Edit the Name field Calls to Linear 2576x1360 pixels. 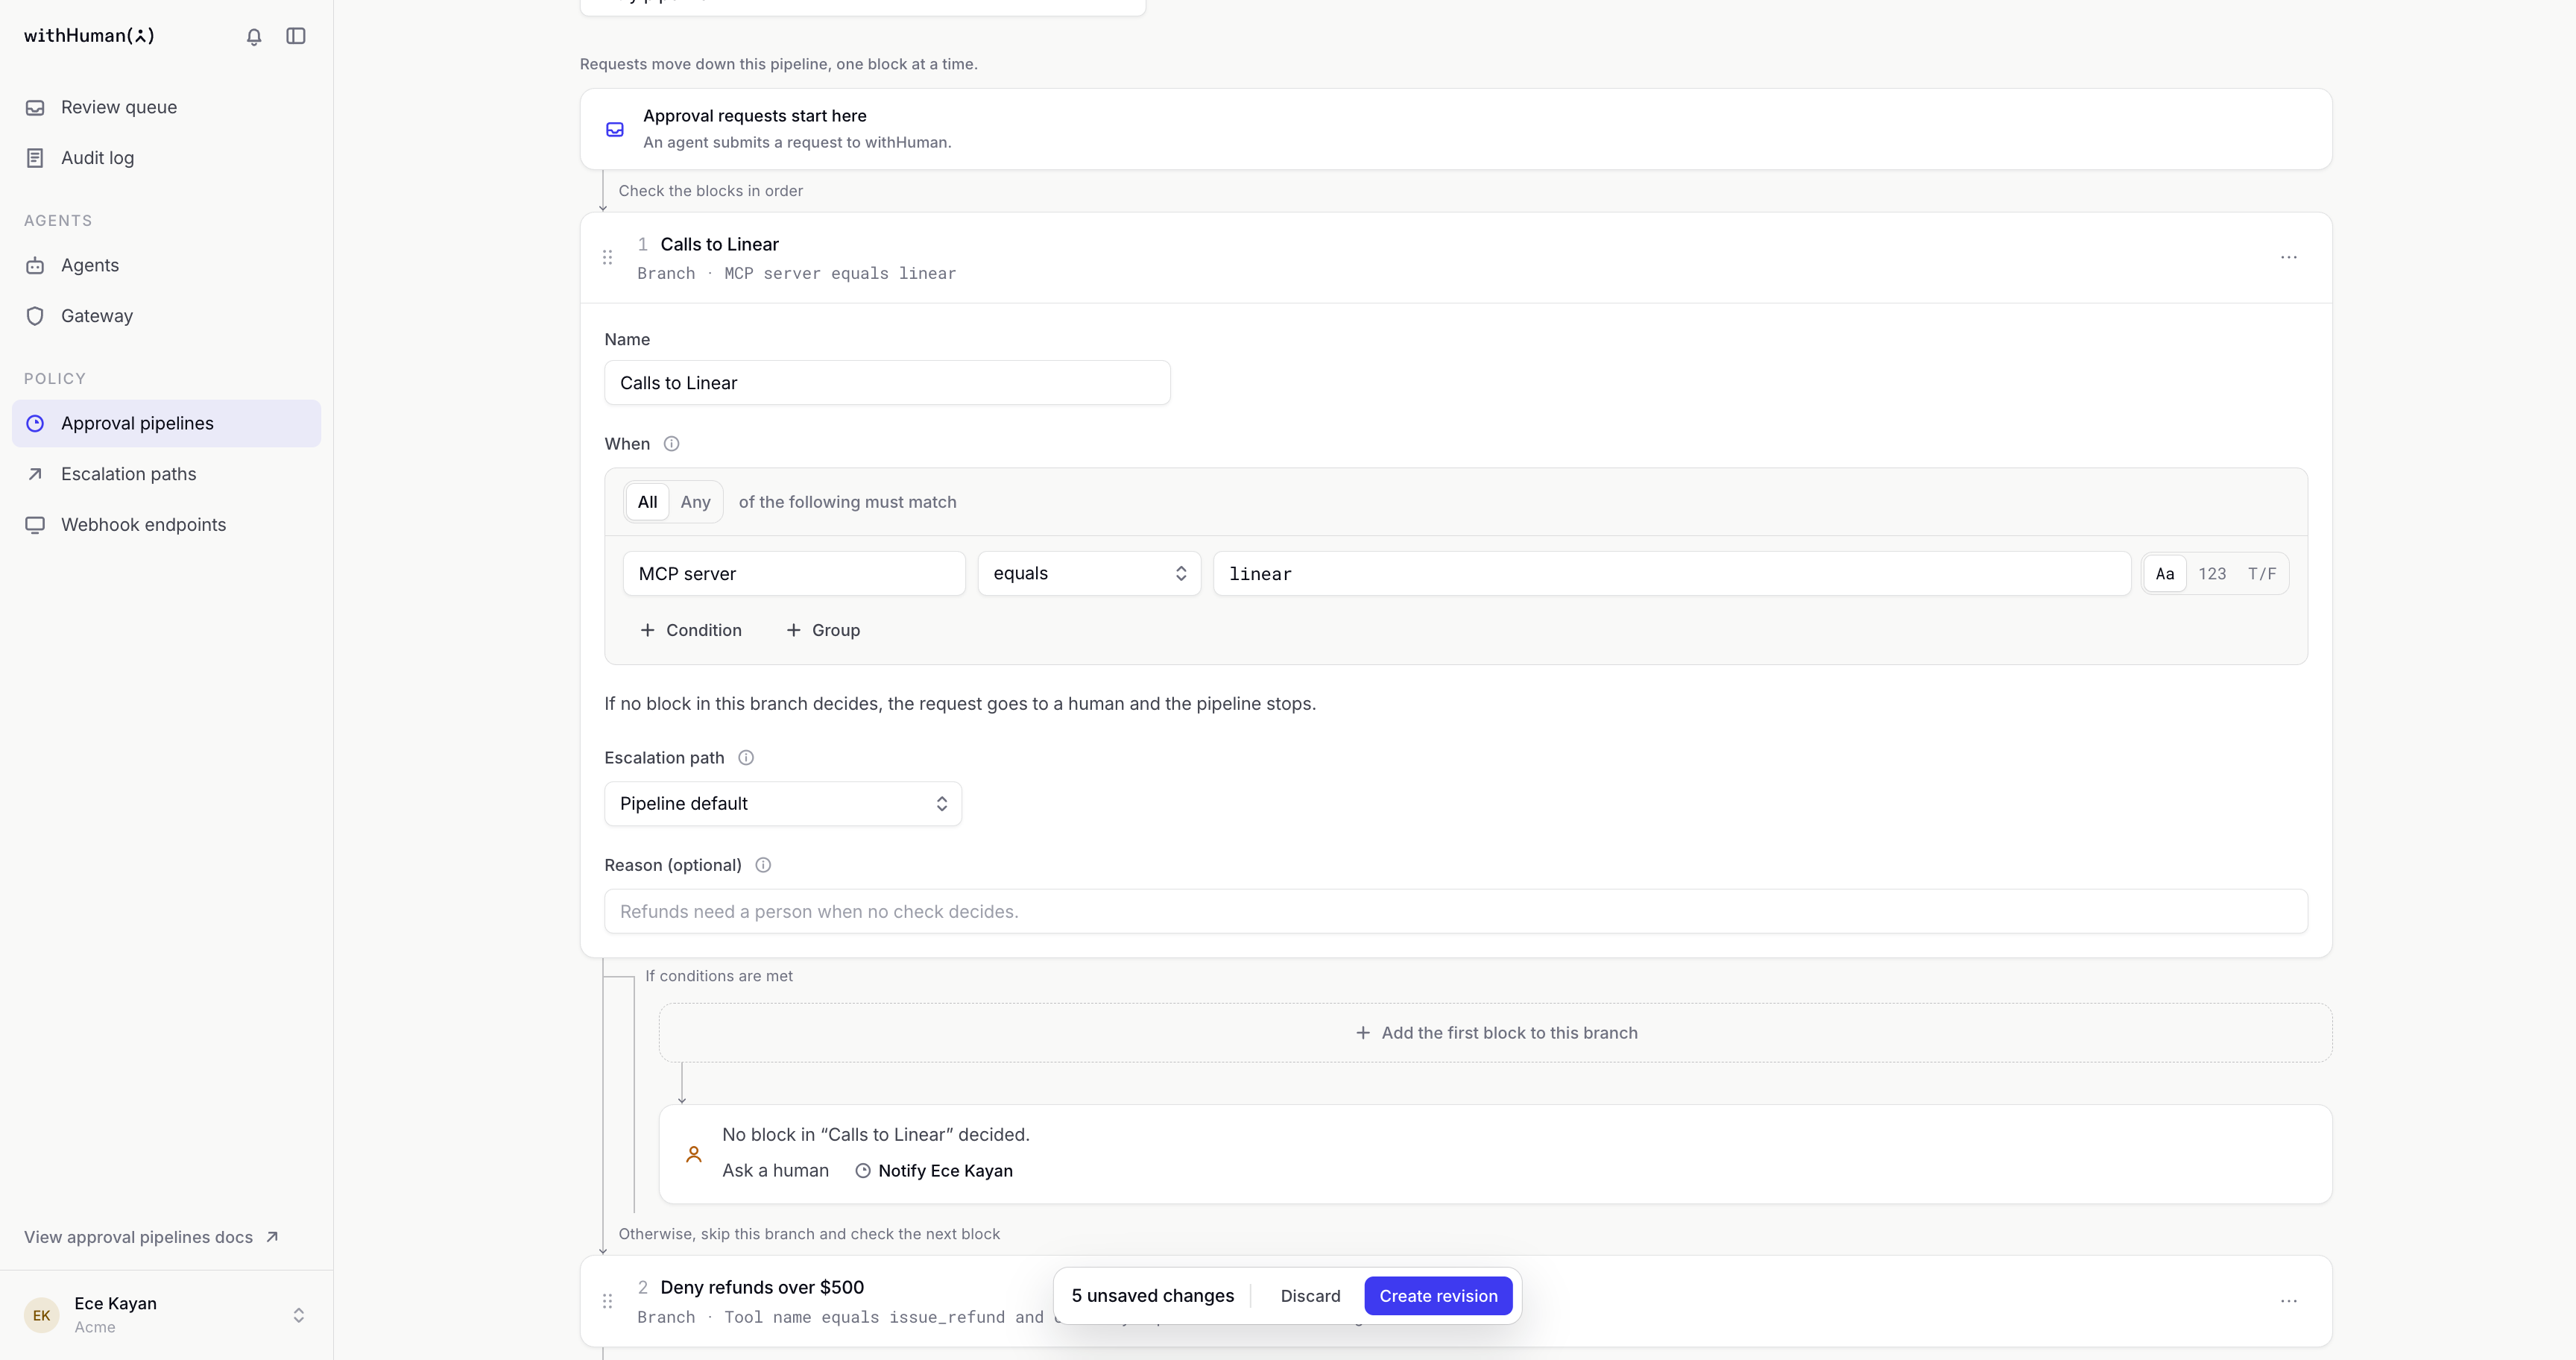pos(887,383)
